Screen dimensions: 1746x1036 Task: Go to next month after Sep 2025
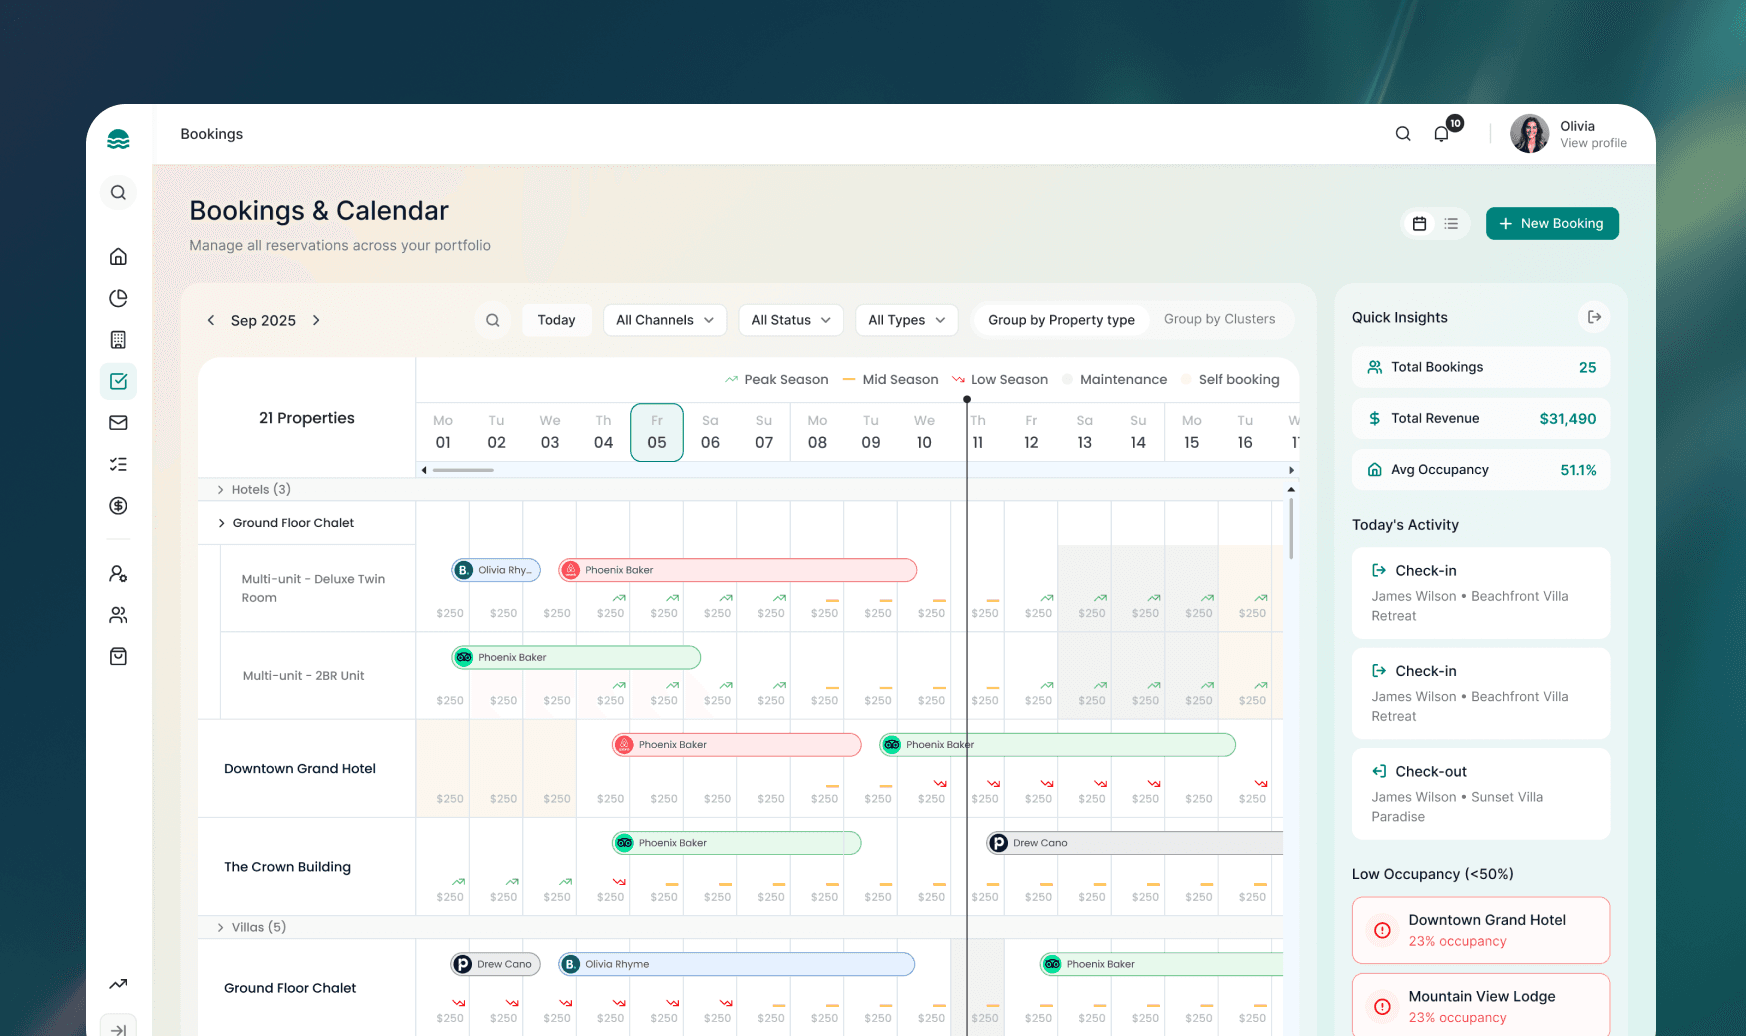[316, 320]
